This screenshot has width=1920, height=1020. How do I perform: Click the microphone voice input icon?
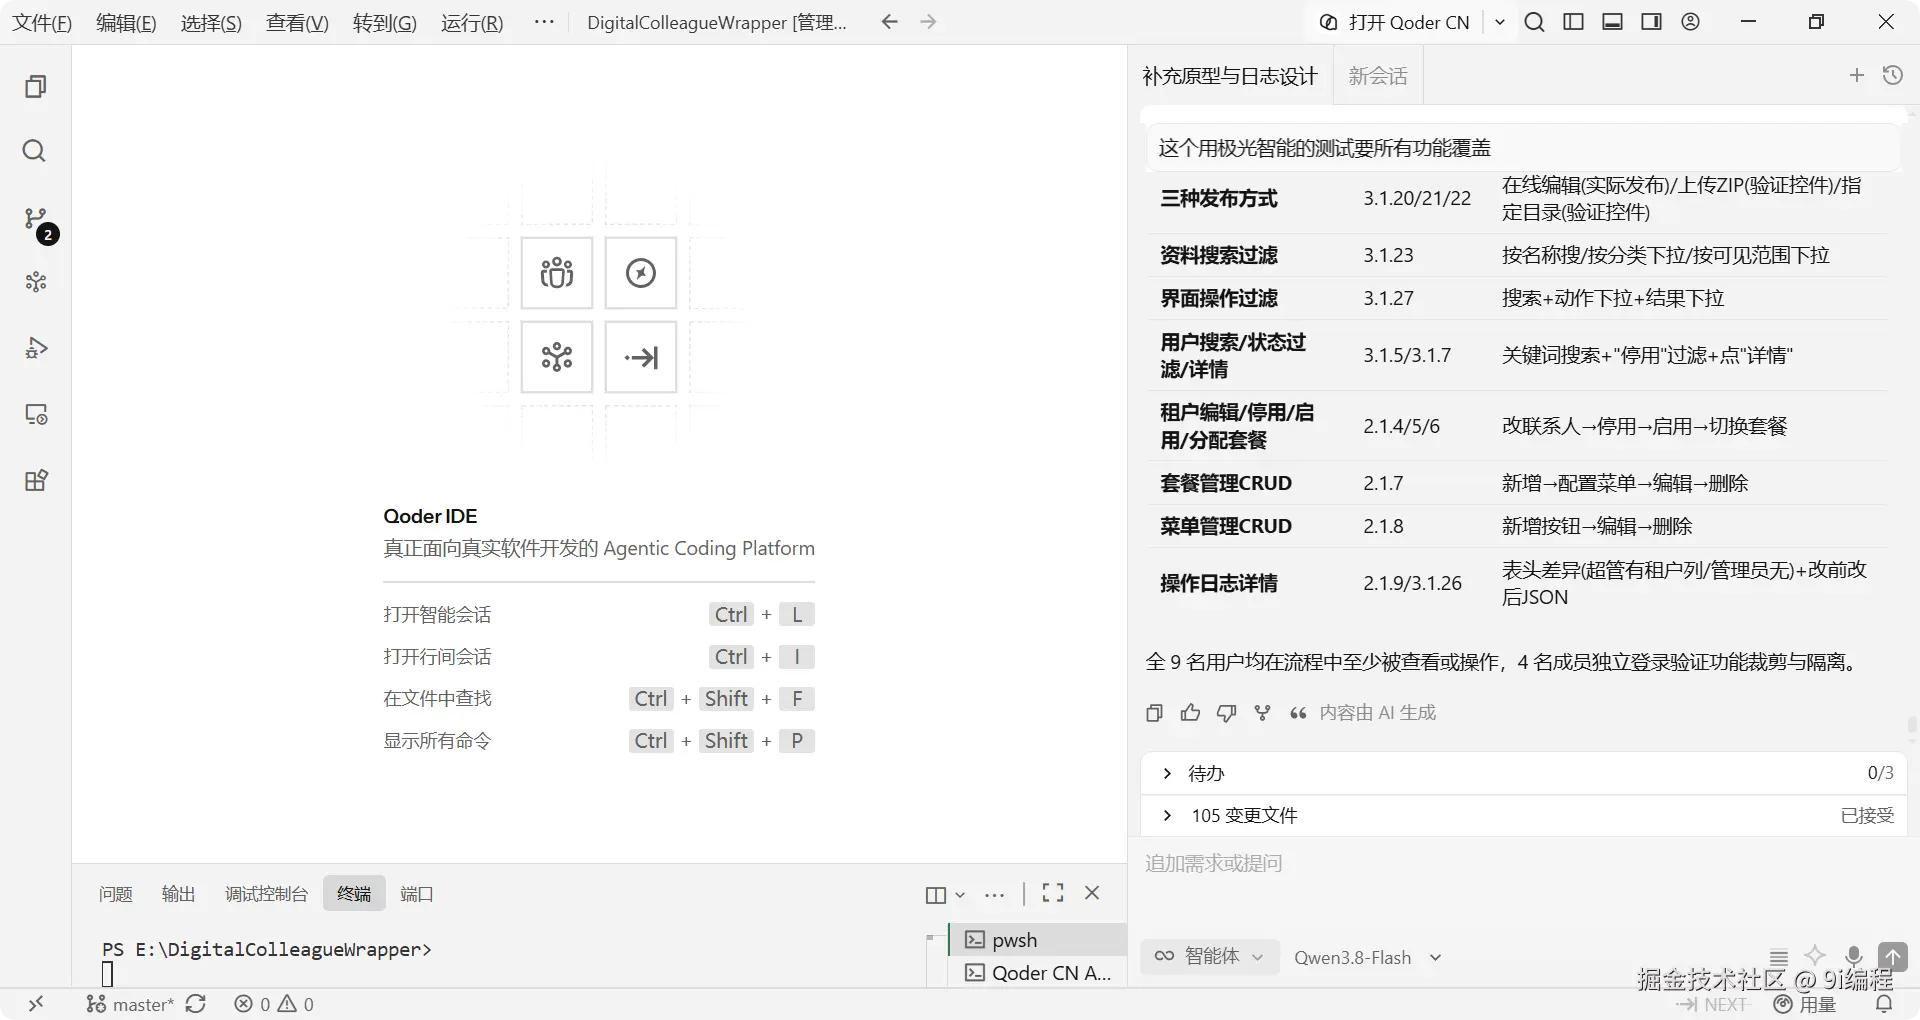point(1853,957)
